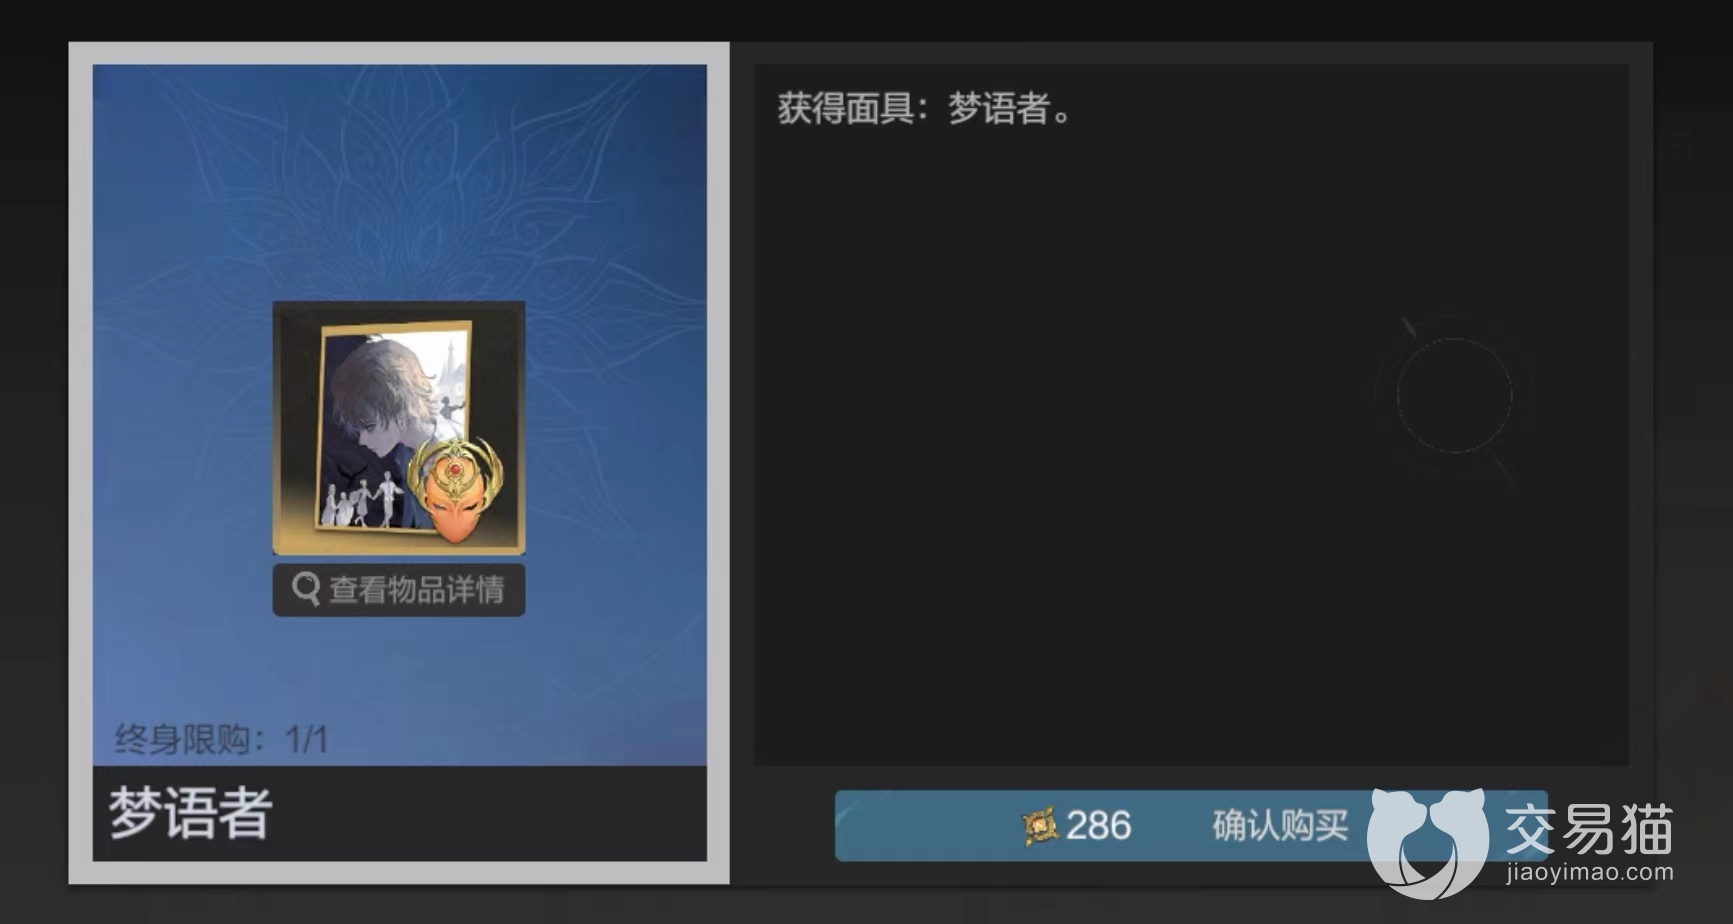The width and height of the screenshot is (1733, 924).
Task: Click the faint circular emblem in description panel
Action: click(1454, 396)
